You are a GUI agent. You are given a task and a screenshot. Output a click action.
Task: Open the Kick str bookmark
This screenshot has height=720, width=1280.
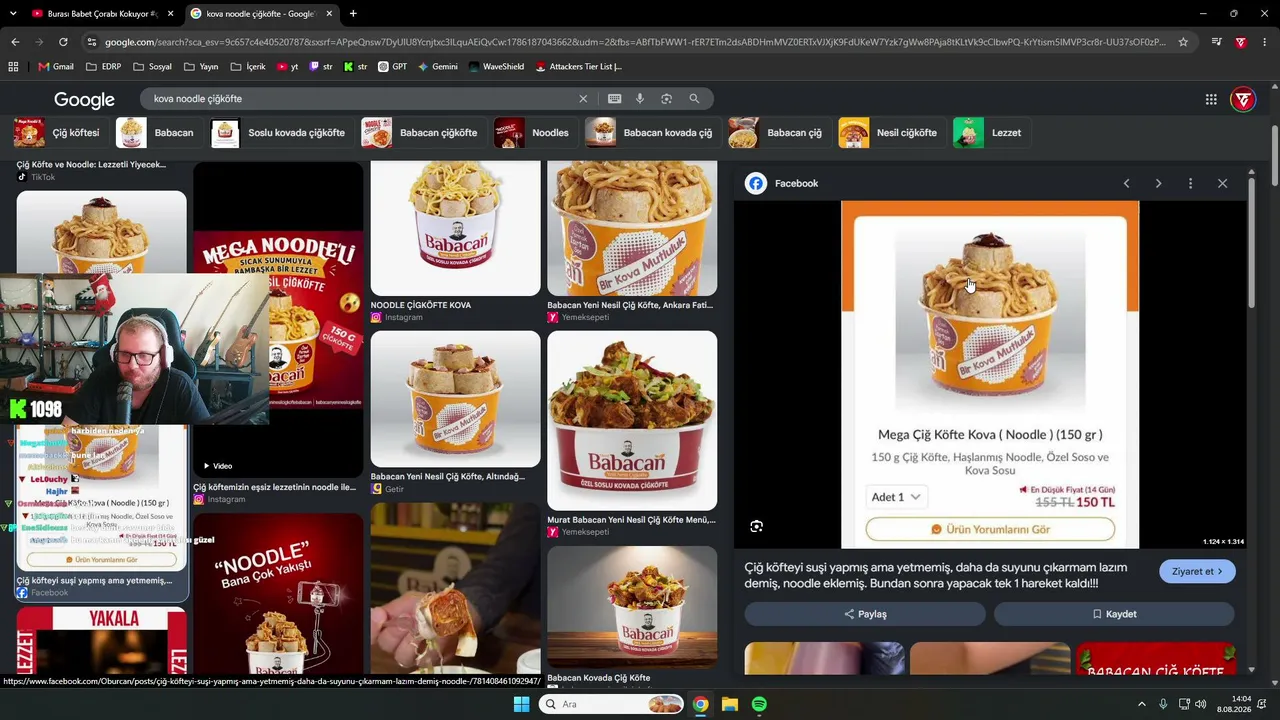[355, 67]
